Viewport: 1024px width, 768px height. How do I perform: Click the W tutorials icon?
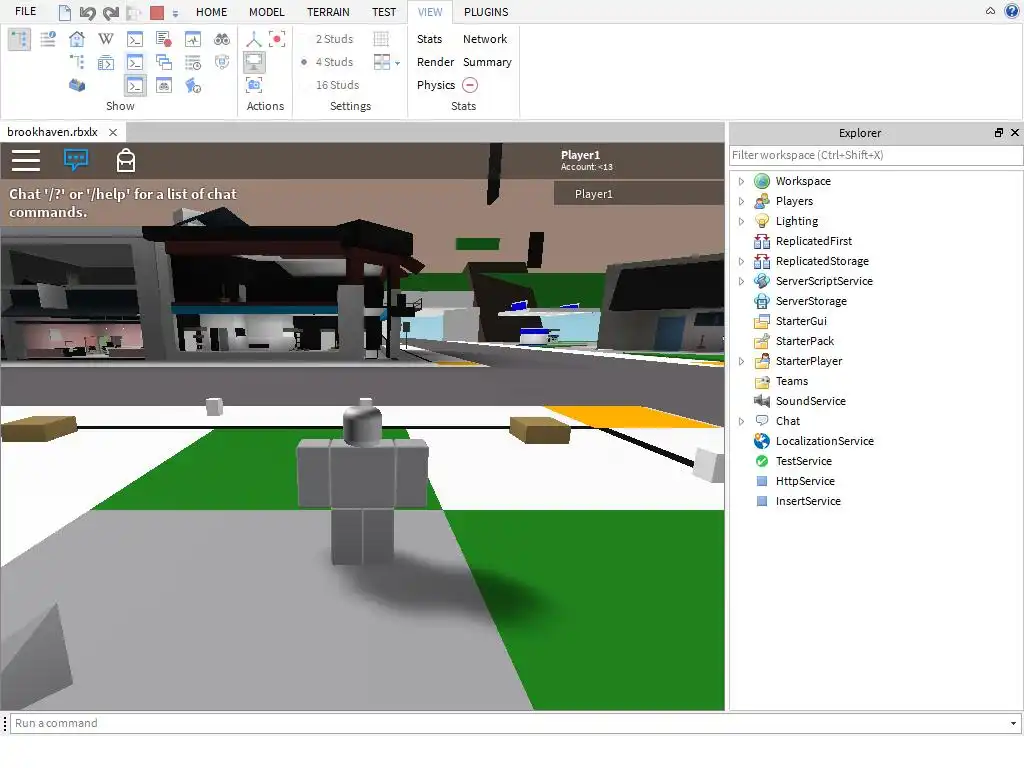106,39
